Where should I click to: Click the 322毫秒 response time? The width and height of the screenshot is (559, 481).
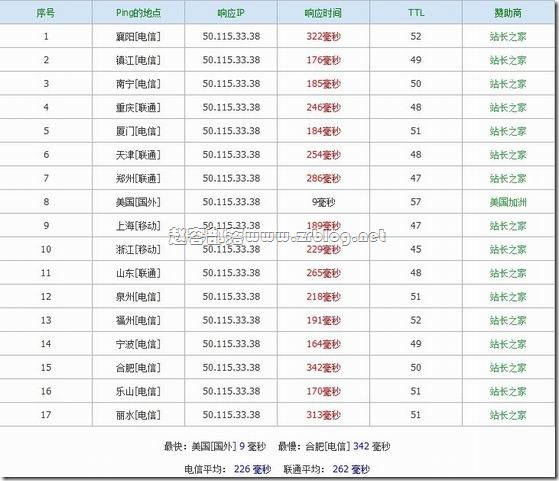point(323,36)
